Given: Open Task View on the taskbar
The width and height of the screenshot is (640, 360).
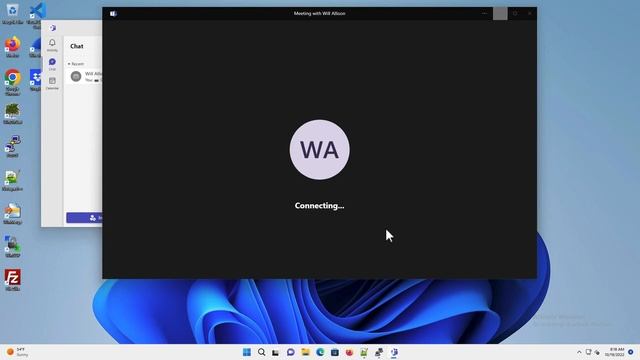Looking at the screenshot, I should pos(276,352).
